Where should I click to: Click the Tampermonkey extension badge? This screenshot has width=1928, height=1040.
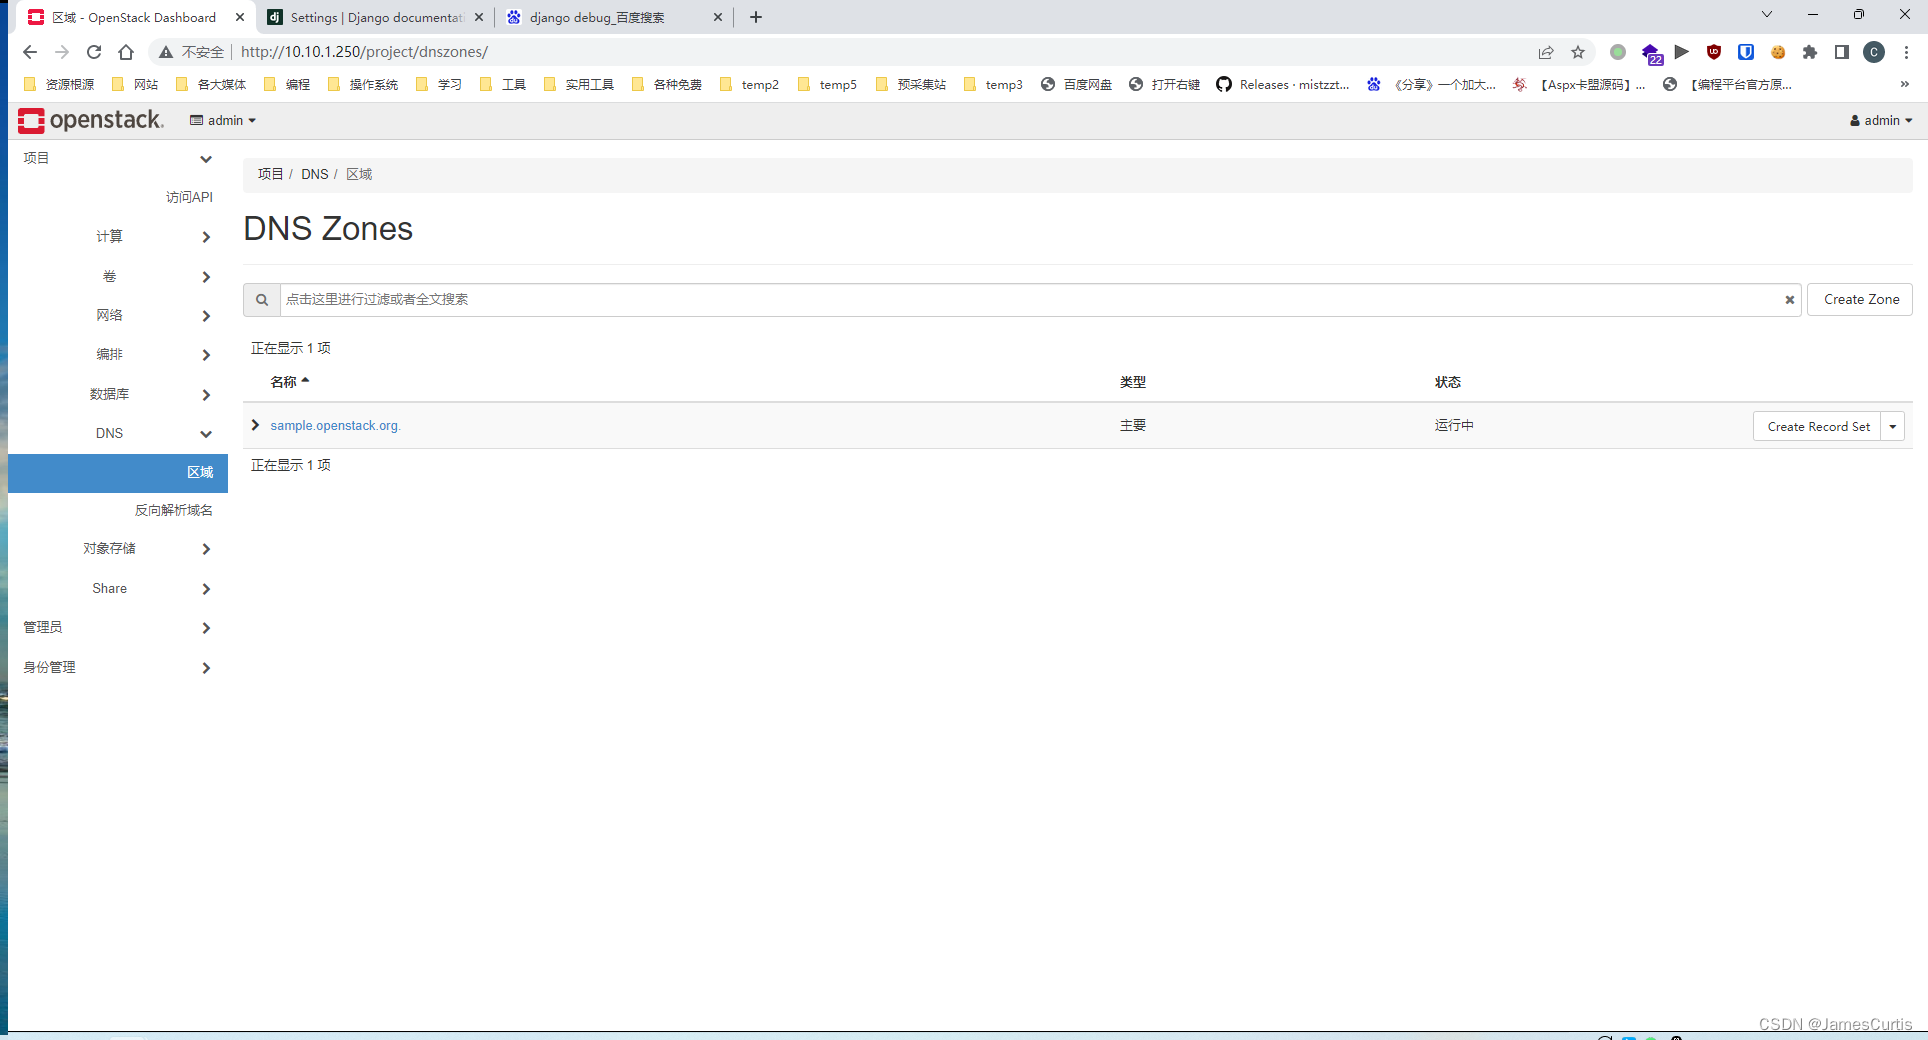[1650, 52]
